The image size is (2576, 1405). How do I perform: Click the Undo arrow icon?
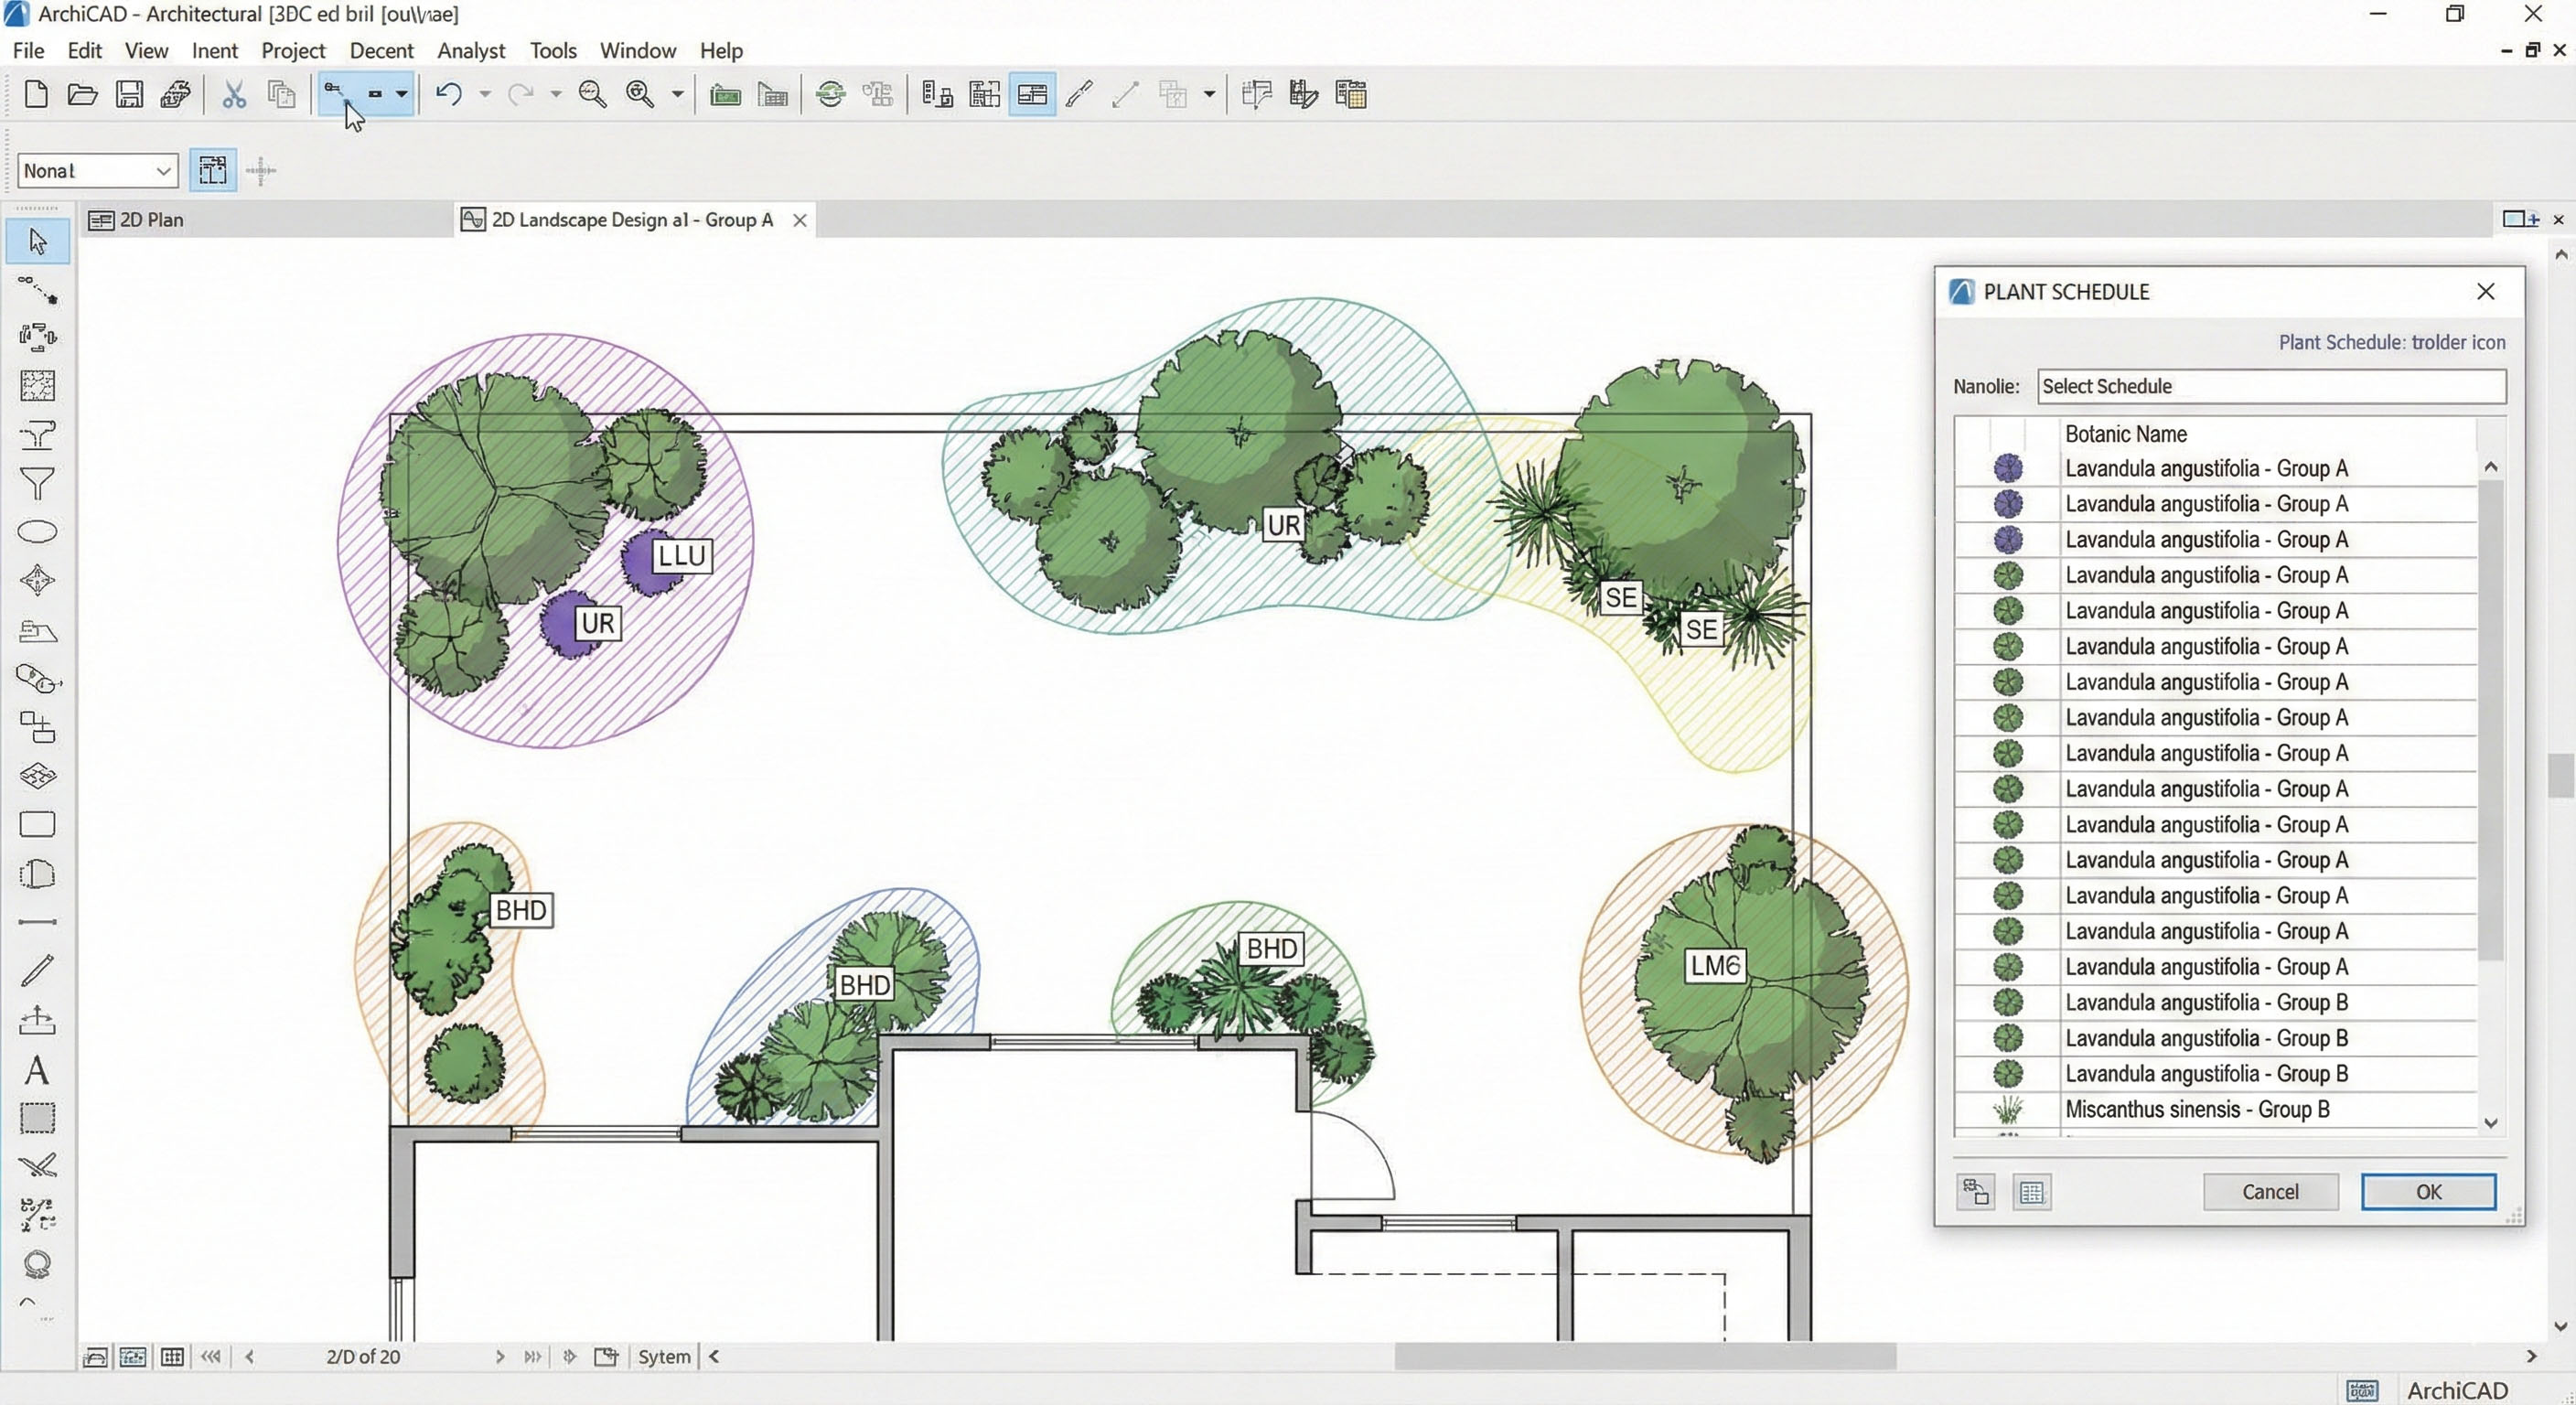coord(449,95)
